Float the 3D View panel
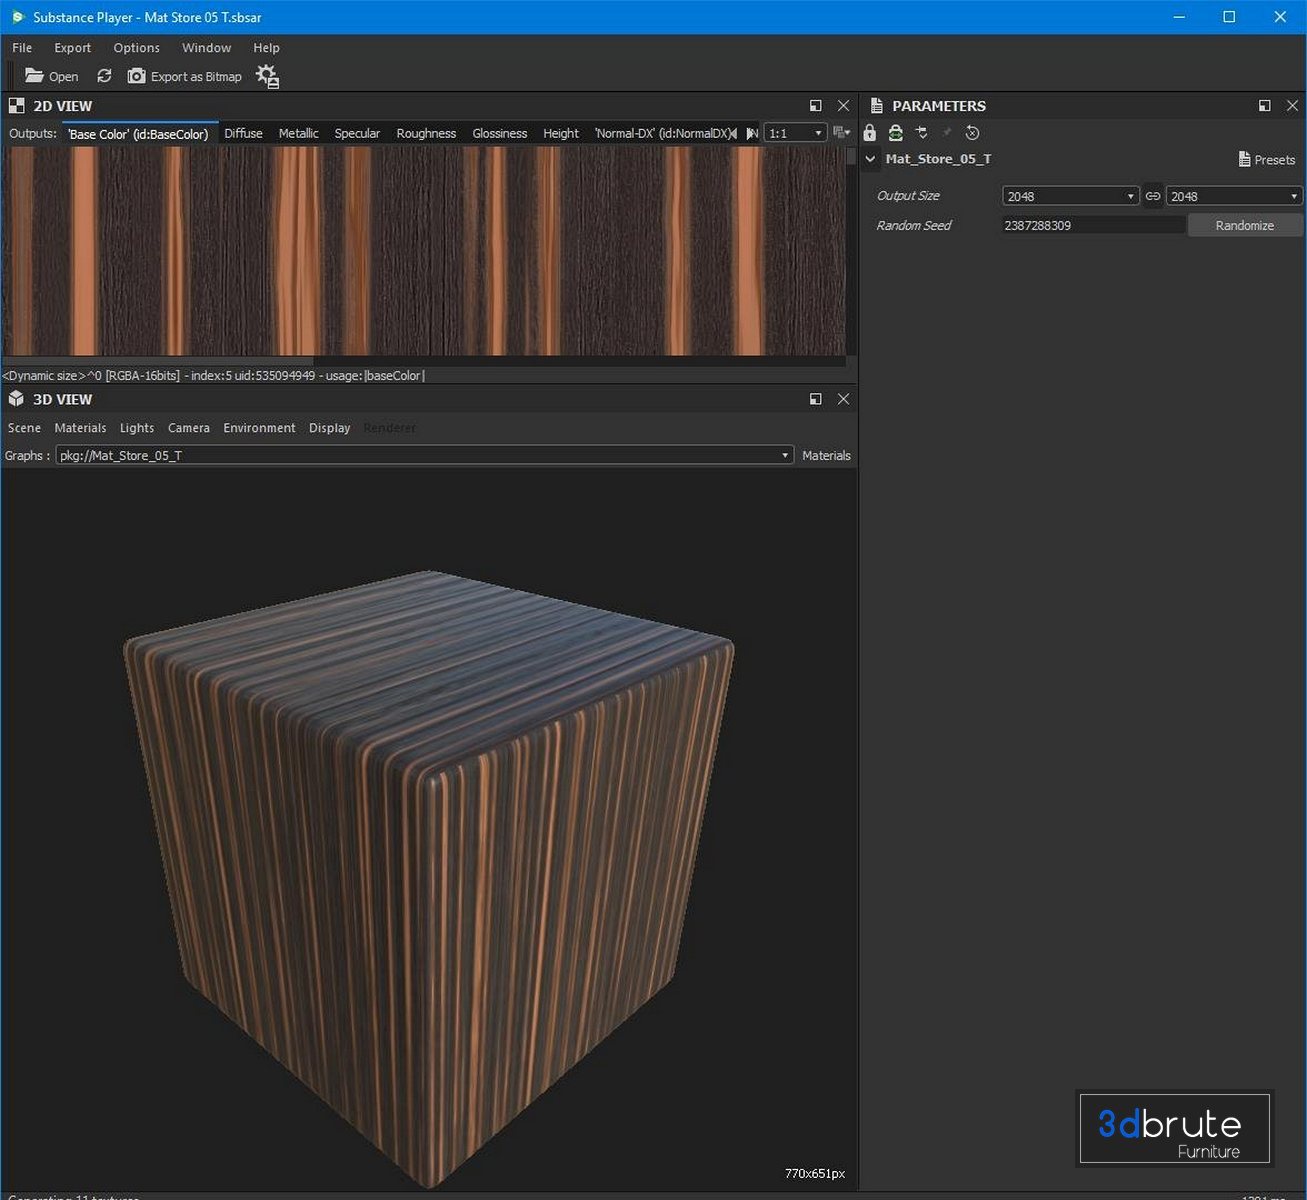Viewport: 1307px width, 1200px height. [816, 399]
